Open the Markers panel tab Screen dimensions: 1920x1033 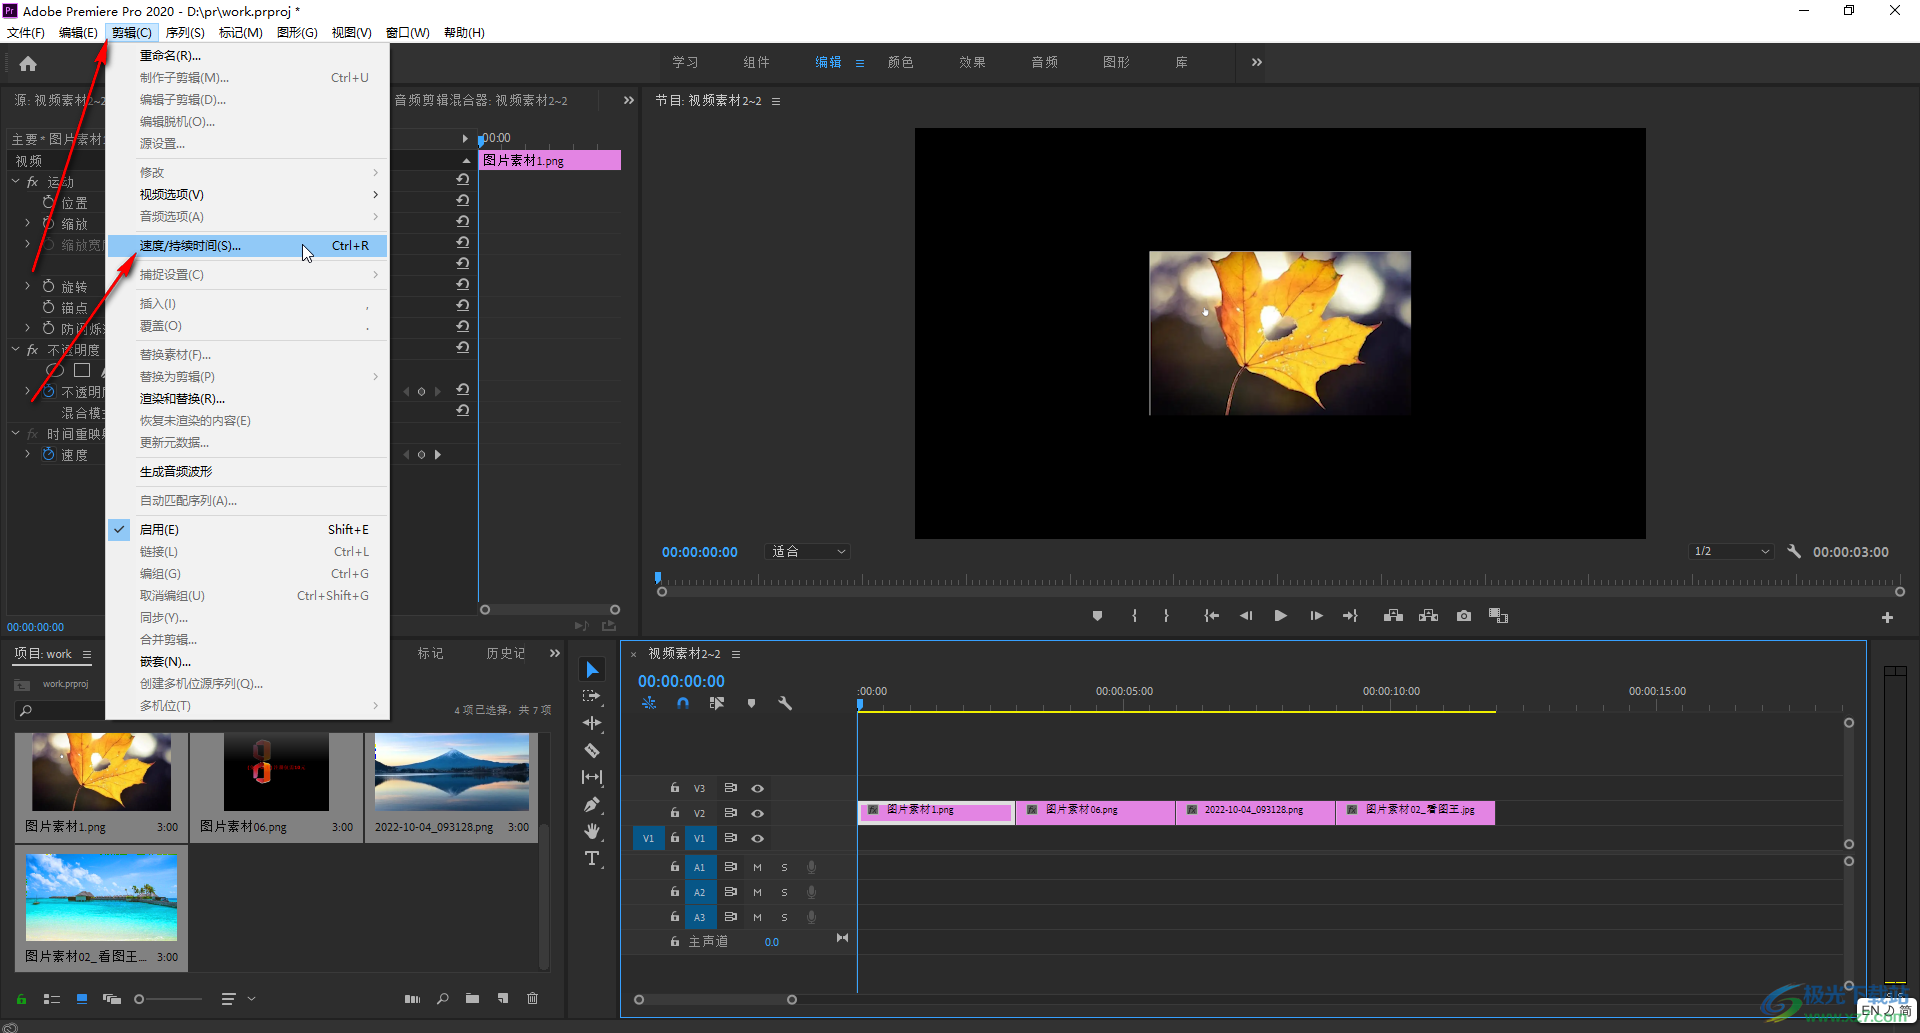pyautogui.click(x=430, y=653)
